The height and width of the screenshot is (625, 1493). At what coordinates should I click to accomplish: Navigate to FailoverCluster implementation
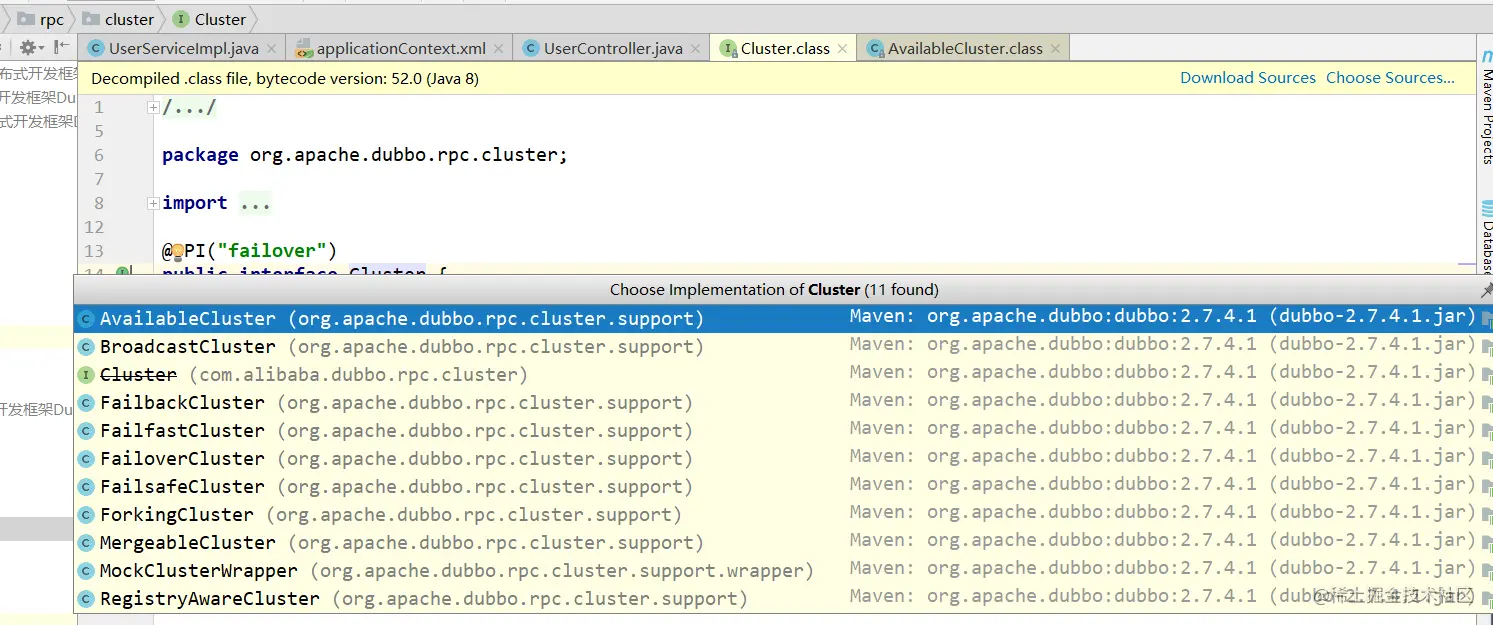(783, 458)
